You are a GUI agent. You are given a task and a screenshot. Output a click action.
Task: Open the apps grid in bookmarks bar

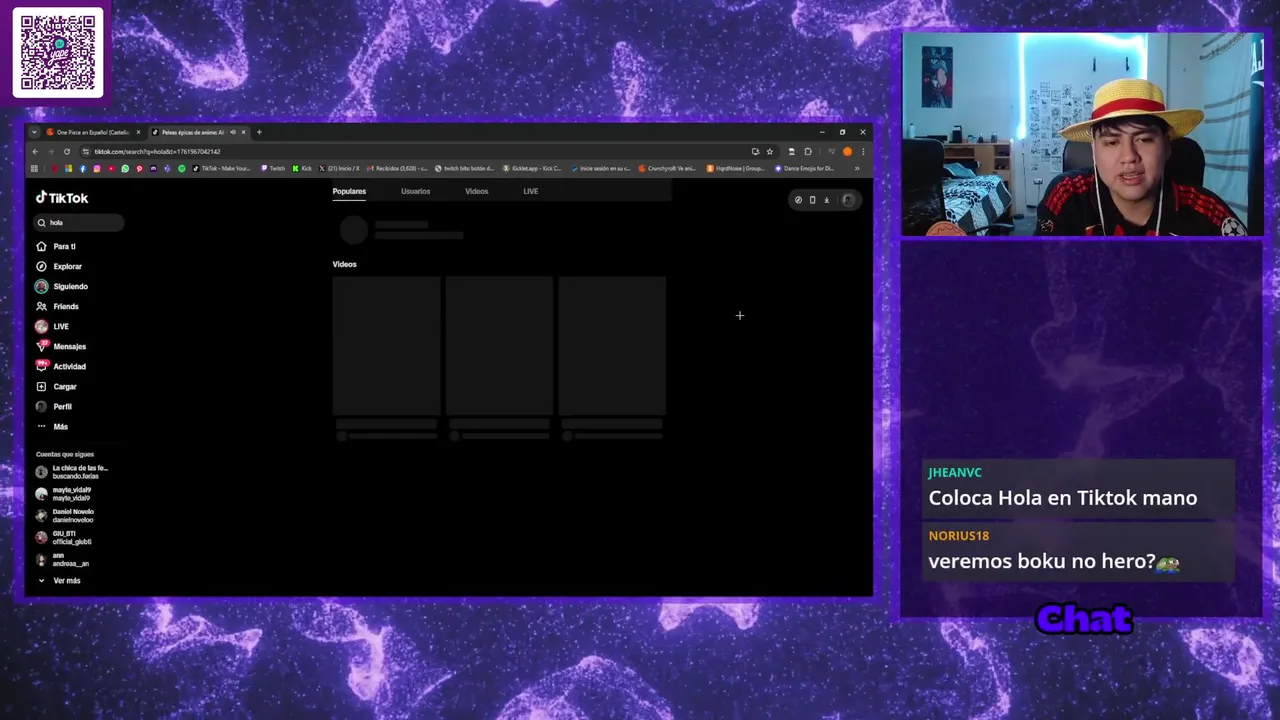34,168
